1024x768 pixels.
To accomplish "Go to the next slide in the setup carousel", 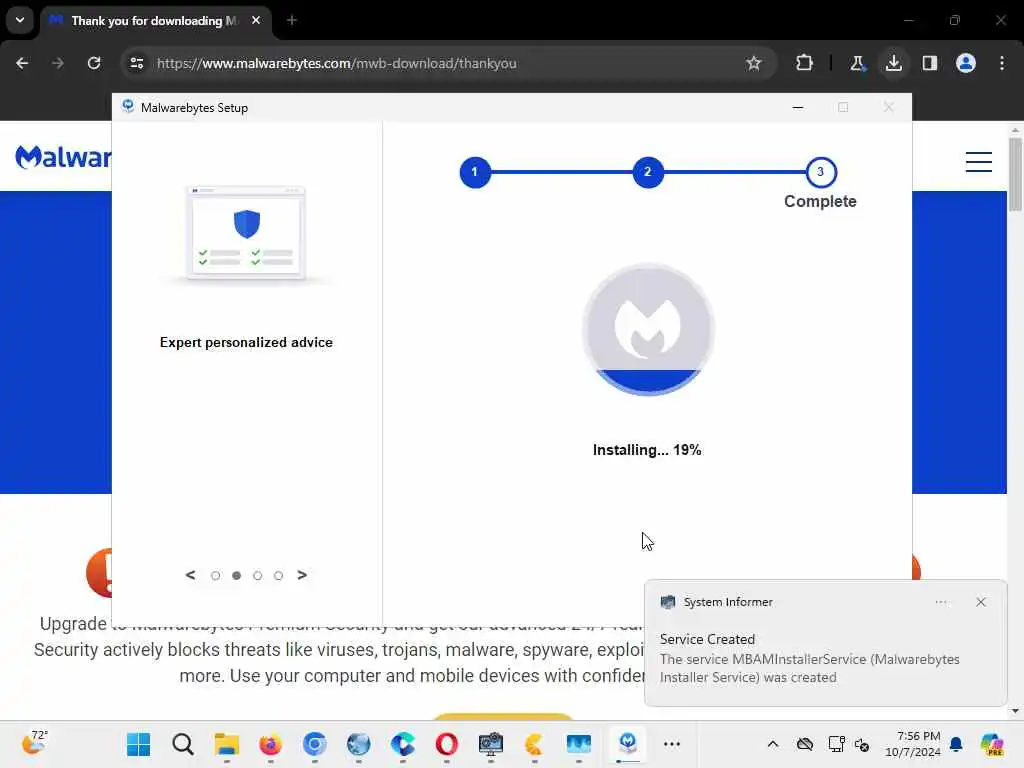I will [302, 575].
